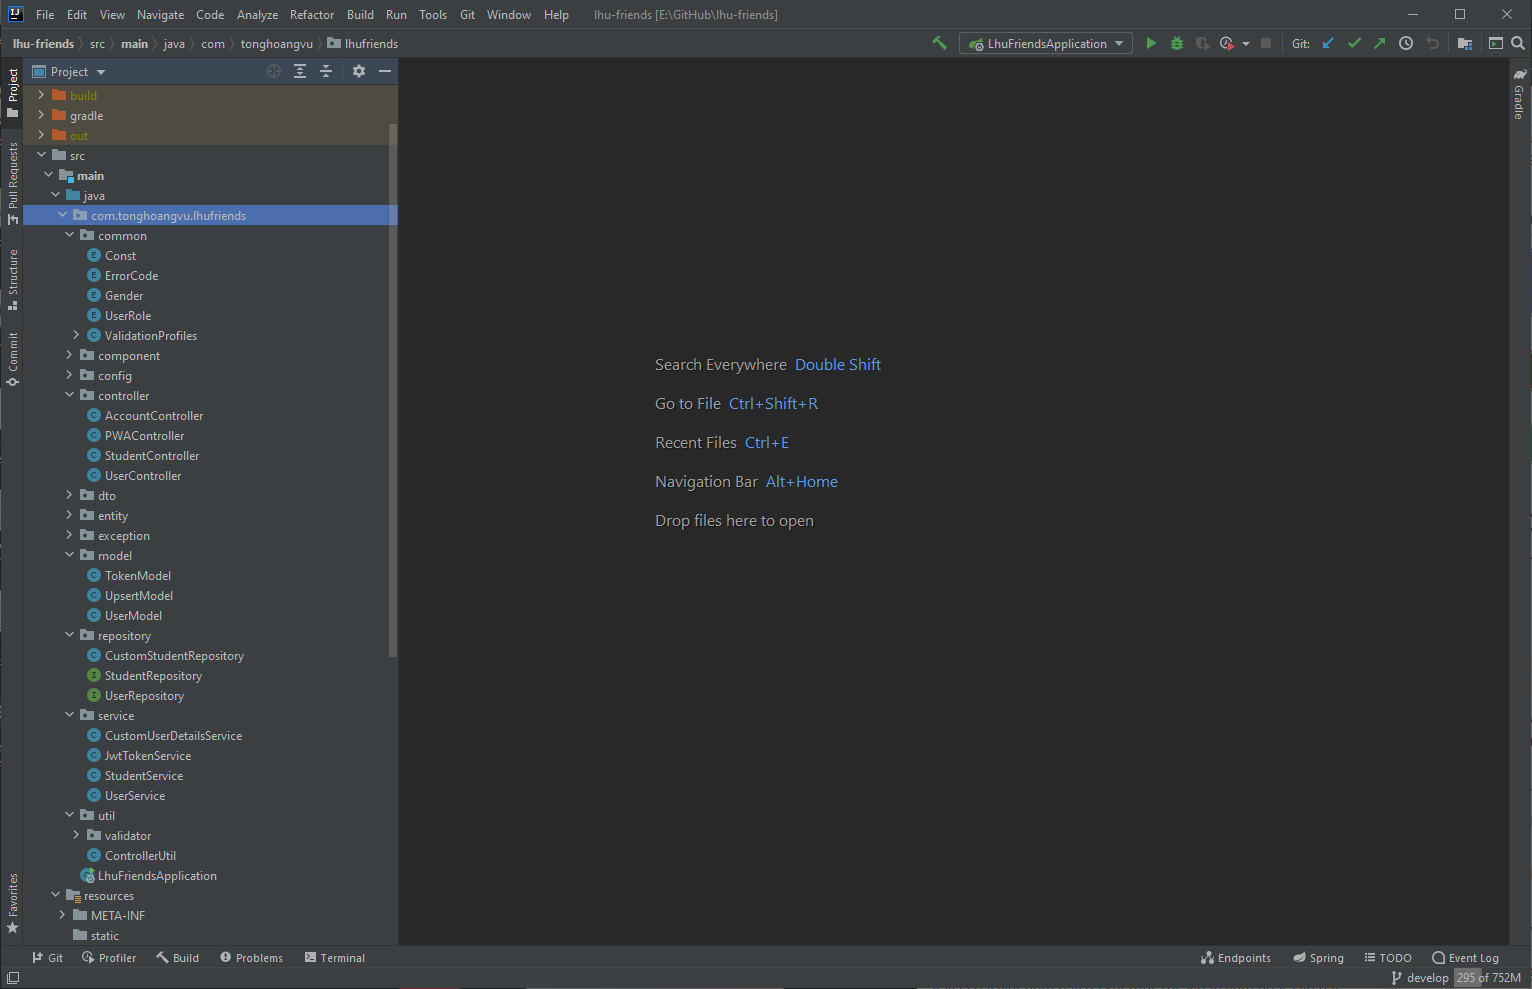Screen dimensions: 1532x989
Task: Build the project using the hammer icon
Action: point(939,43)
